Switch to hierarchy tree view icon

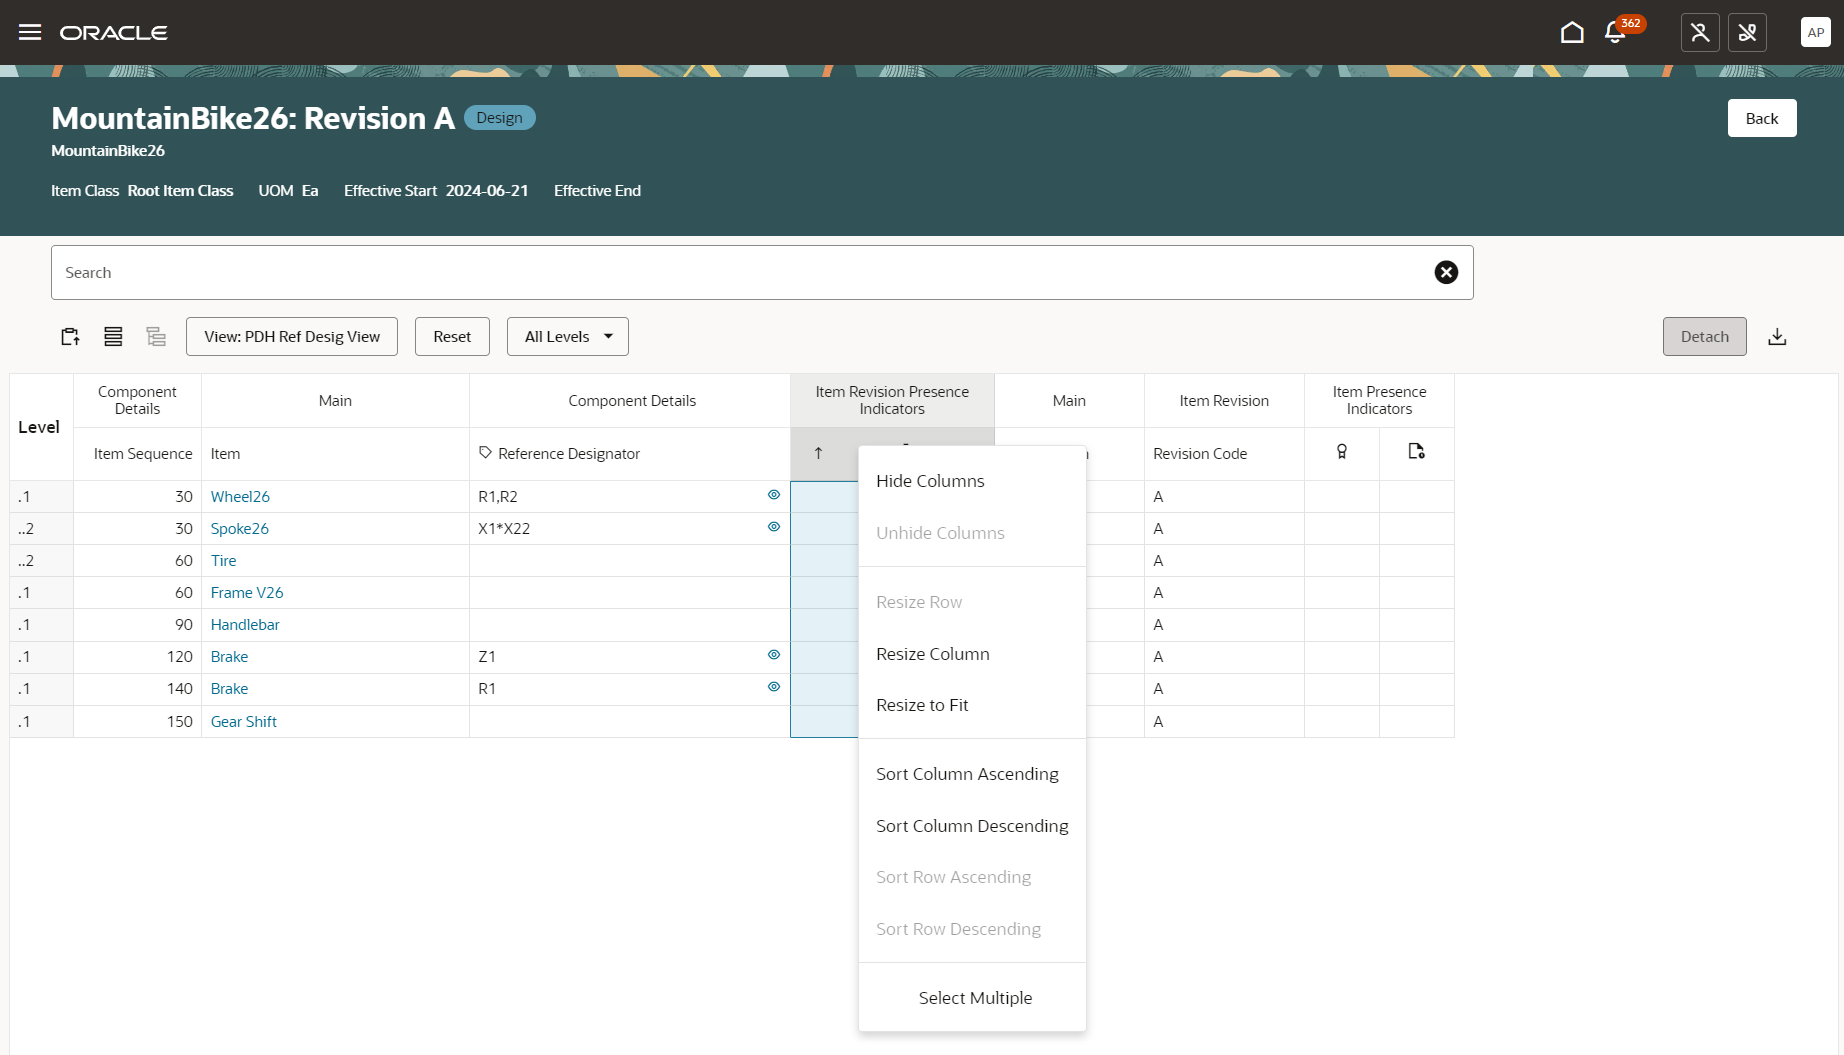coord(156,337)
